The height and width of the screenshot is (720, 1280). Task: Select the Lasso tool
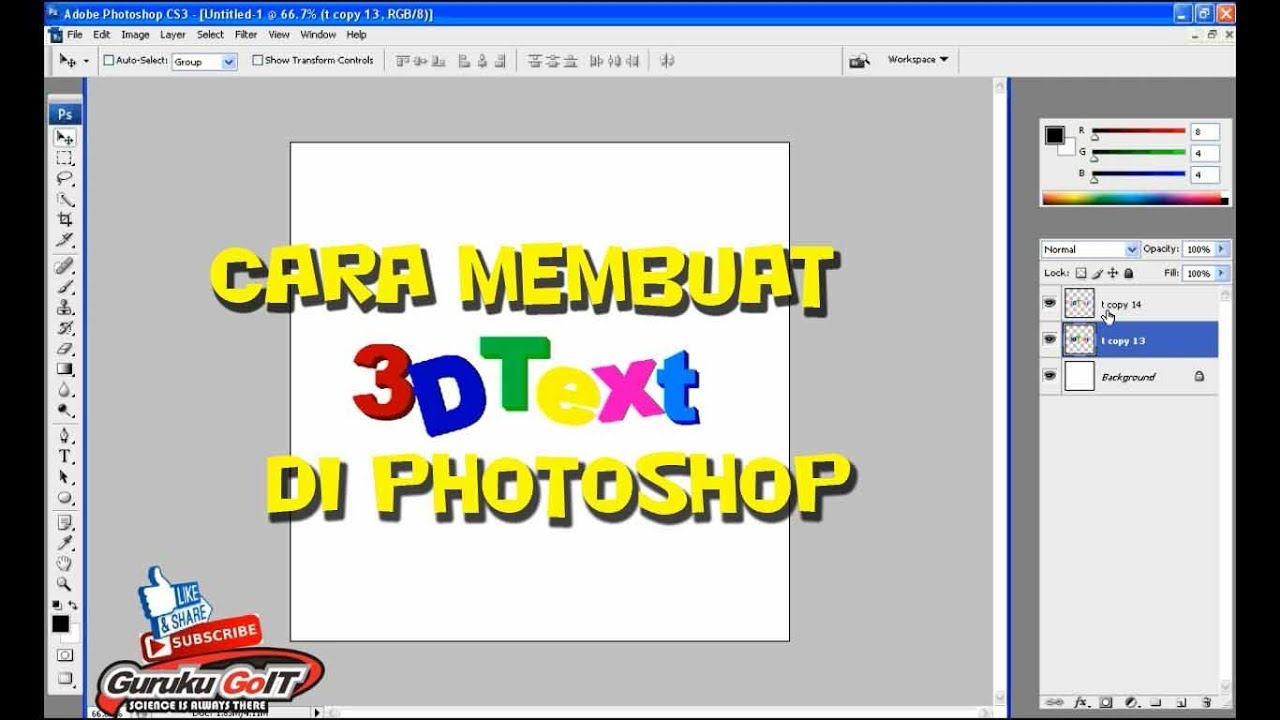[65, 179]
